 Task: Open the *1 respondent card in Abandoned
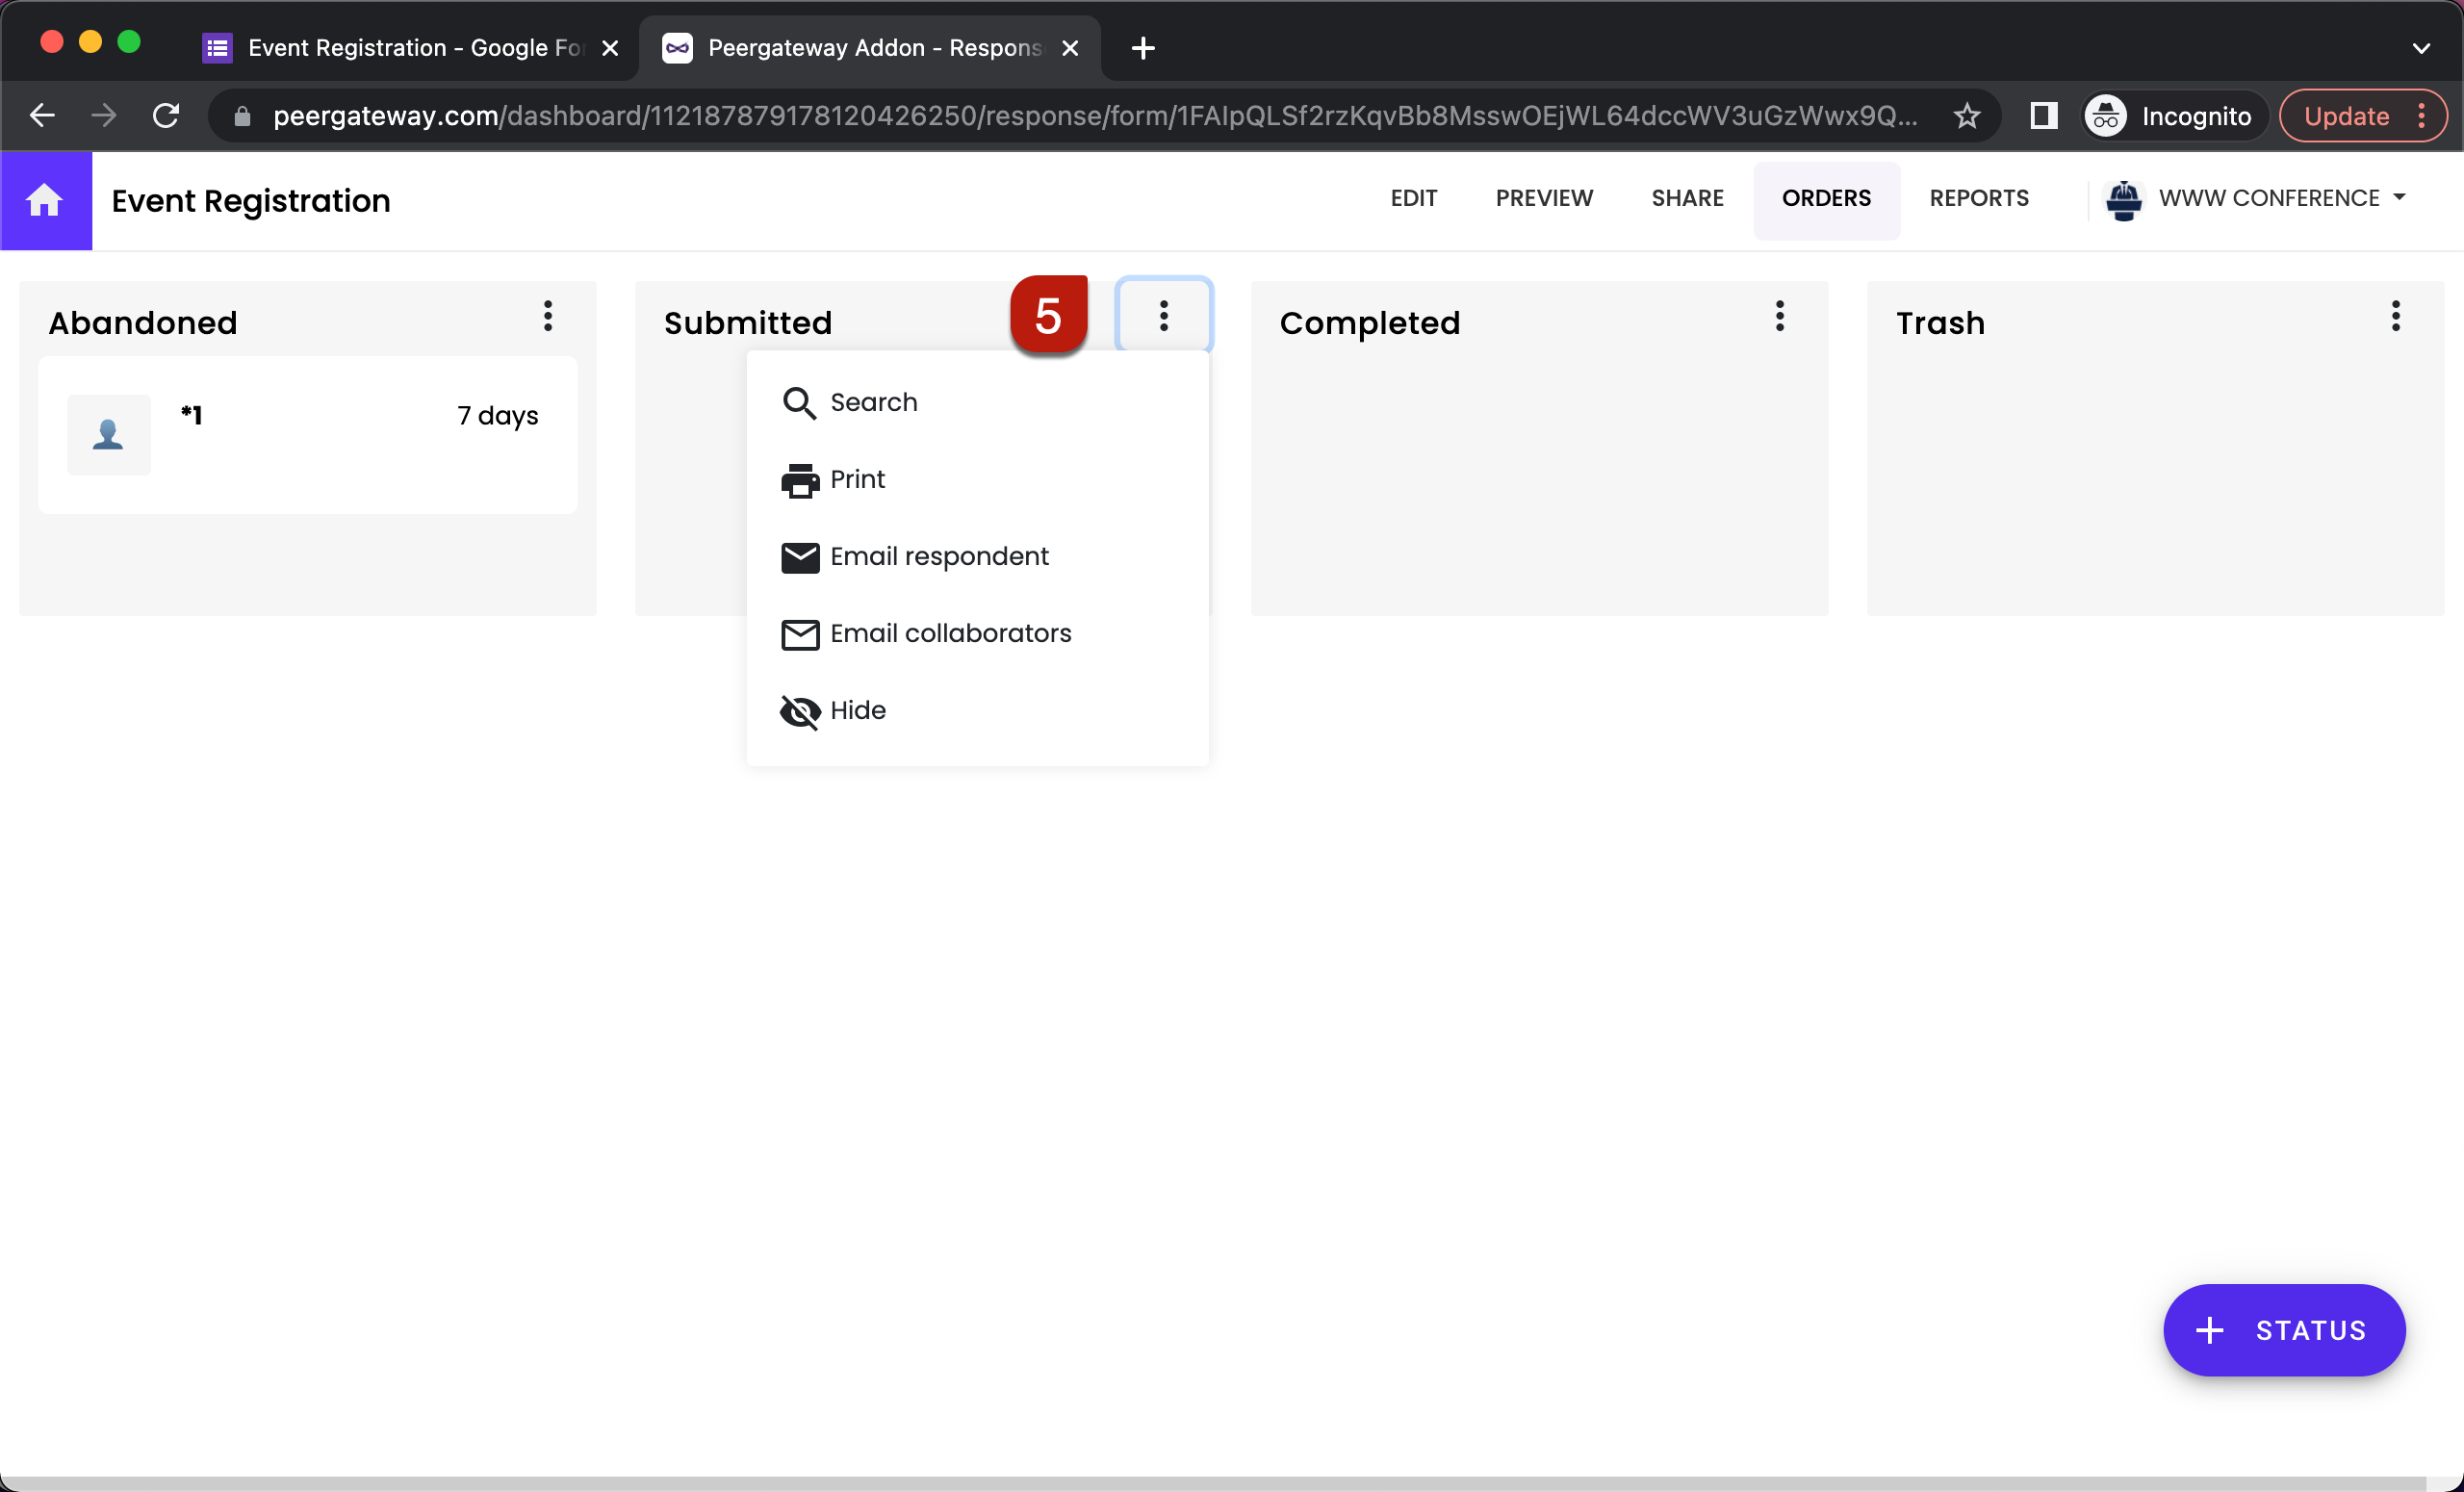[x=307, y=434]
